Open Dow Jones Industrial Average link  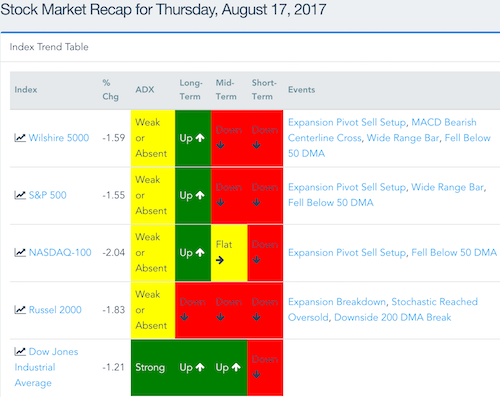(46, 367)
